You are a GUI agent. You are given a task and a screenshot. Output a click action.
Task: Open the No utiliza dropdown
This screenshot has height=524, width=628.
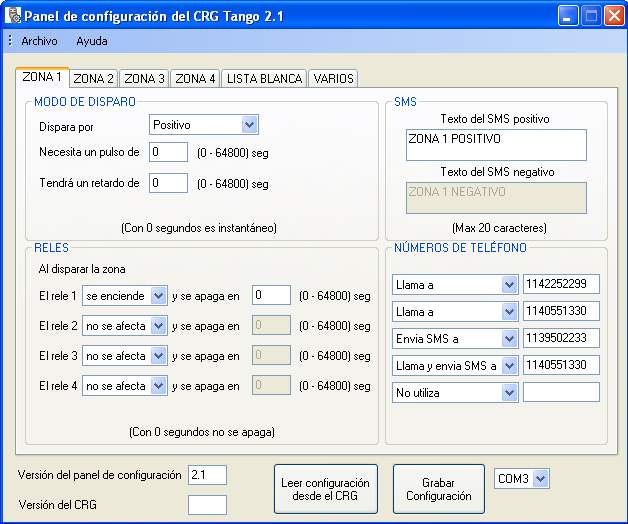click(x=455, y=393)
